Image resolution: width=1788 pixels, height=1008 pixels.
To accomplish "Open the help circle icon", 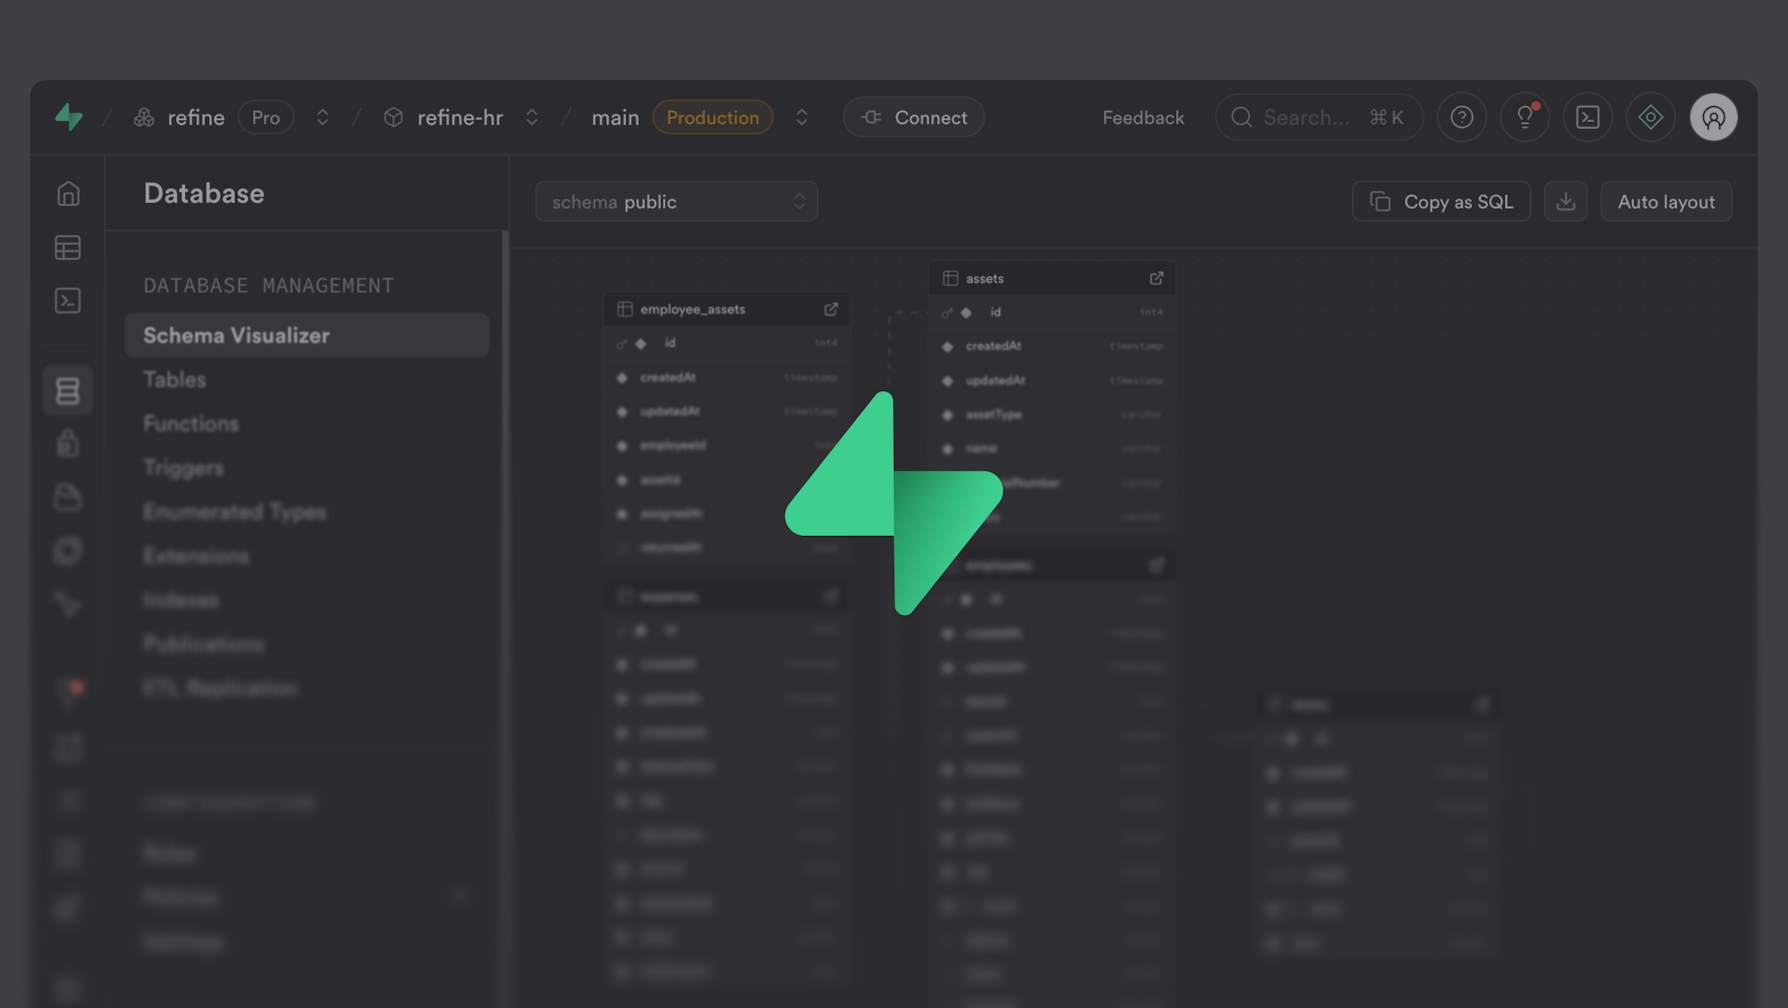I will [x=1461, y=117].
